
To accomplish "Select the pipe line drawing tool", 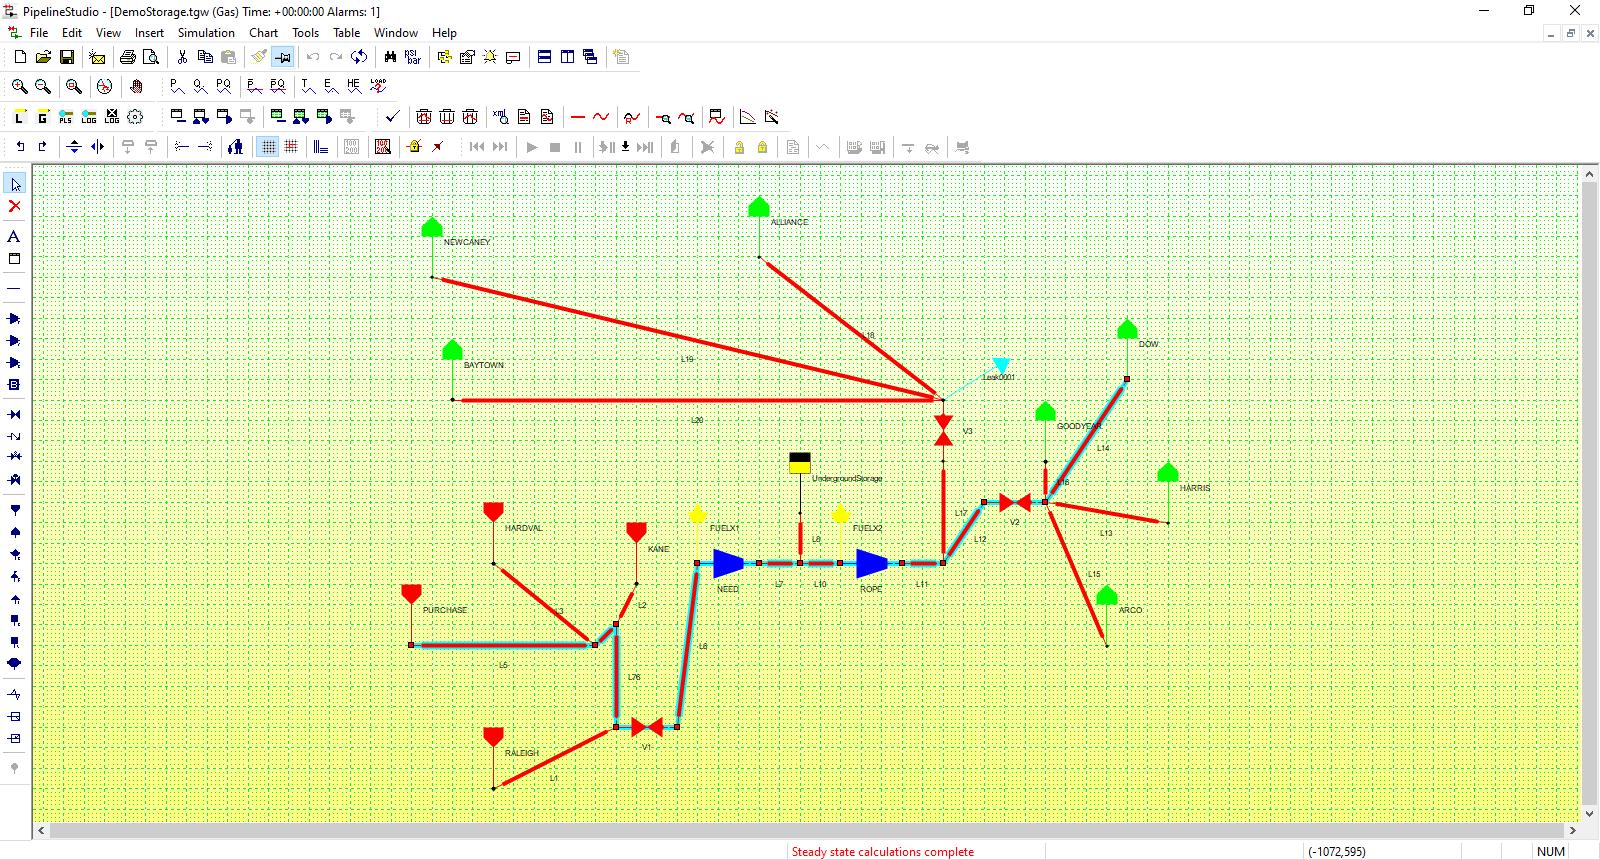I will click(15, 289).
